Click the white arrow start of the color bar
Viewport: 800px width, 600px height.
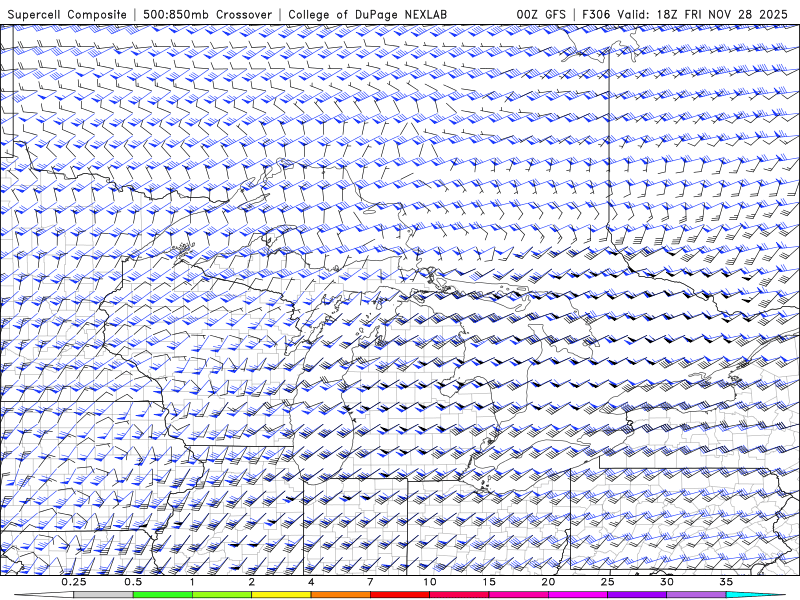tap(45, 595)
